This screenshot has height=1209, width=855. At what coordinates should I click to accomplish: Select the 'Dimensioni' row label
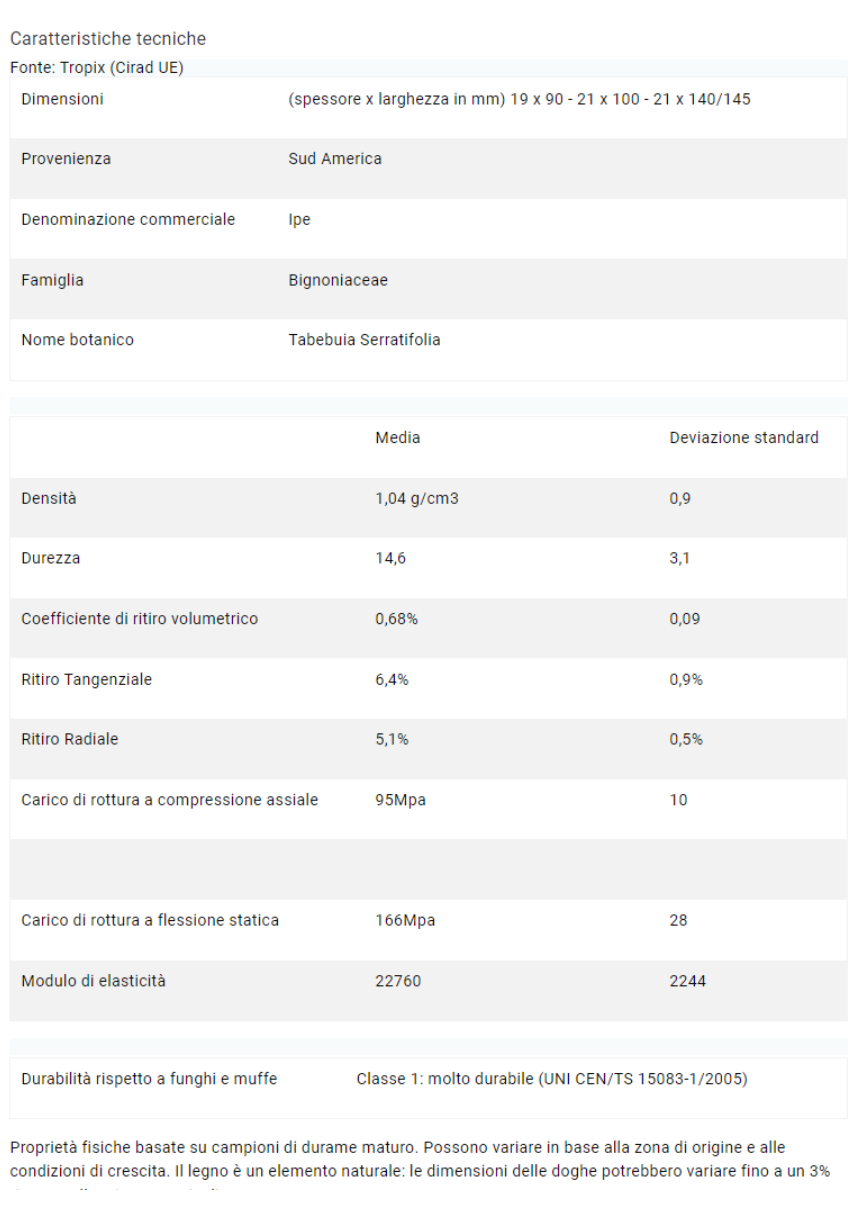[x=62, y=99]
